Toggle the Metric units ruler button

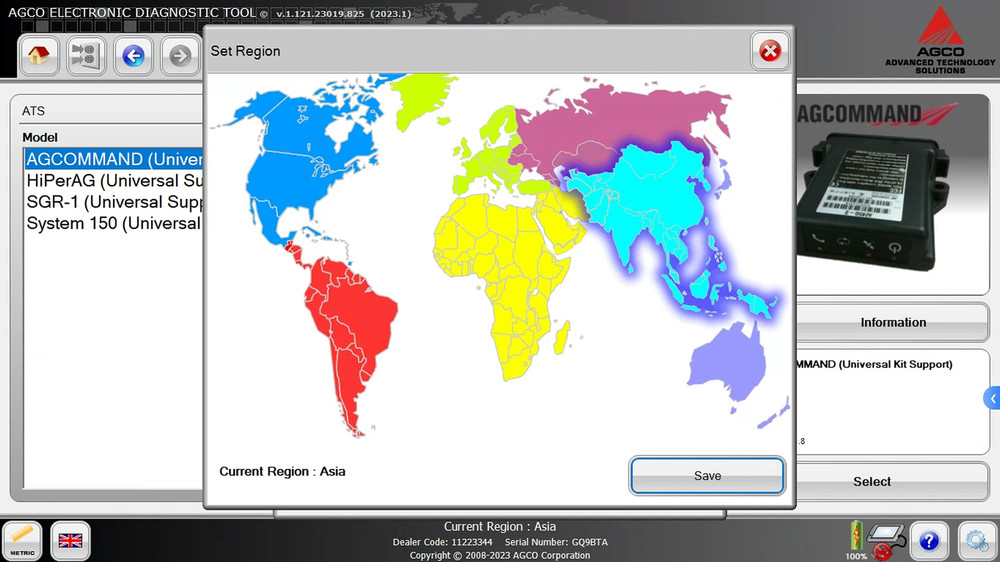point(22,540)
